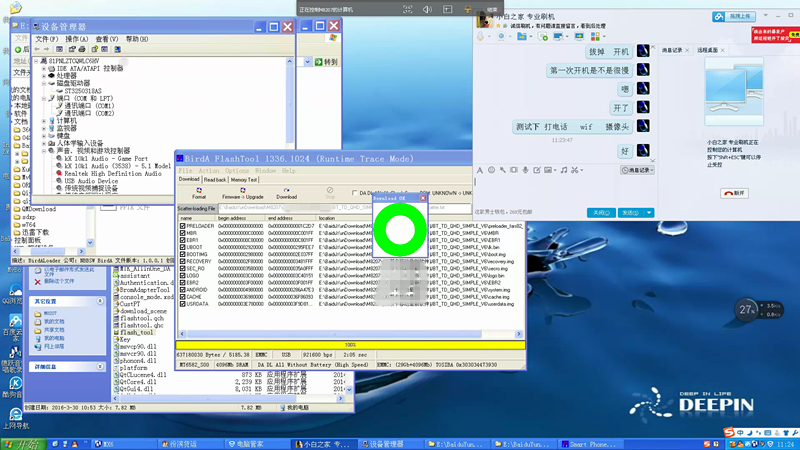
Task: Uncheck the MBR partition checkbox
Action: (x=182, y=233)
